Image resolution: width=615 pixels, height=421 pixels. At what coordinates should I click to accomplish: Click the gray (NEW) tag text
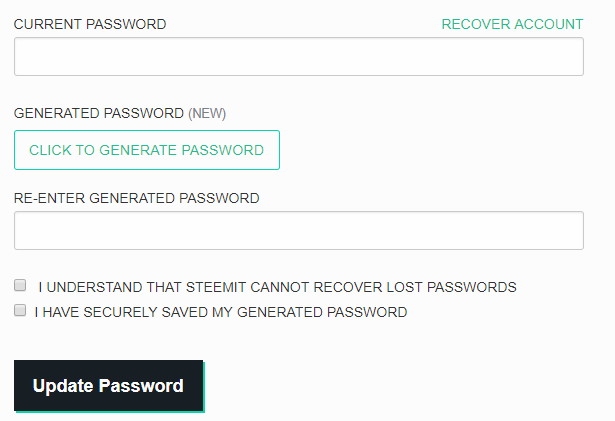point(207,114)
